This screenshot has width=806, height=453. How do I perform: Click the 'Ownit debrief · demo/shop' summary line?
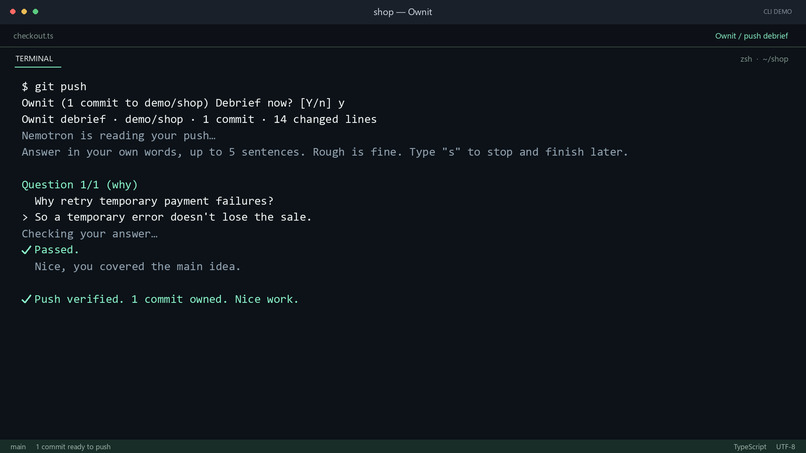pyautogui.click(x=199, y=119)
